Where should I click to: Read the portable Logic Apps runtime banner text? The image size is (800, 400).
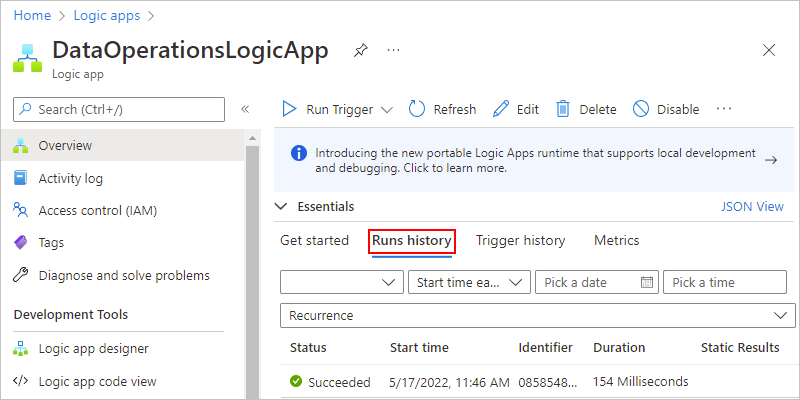tap(535, 160)
